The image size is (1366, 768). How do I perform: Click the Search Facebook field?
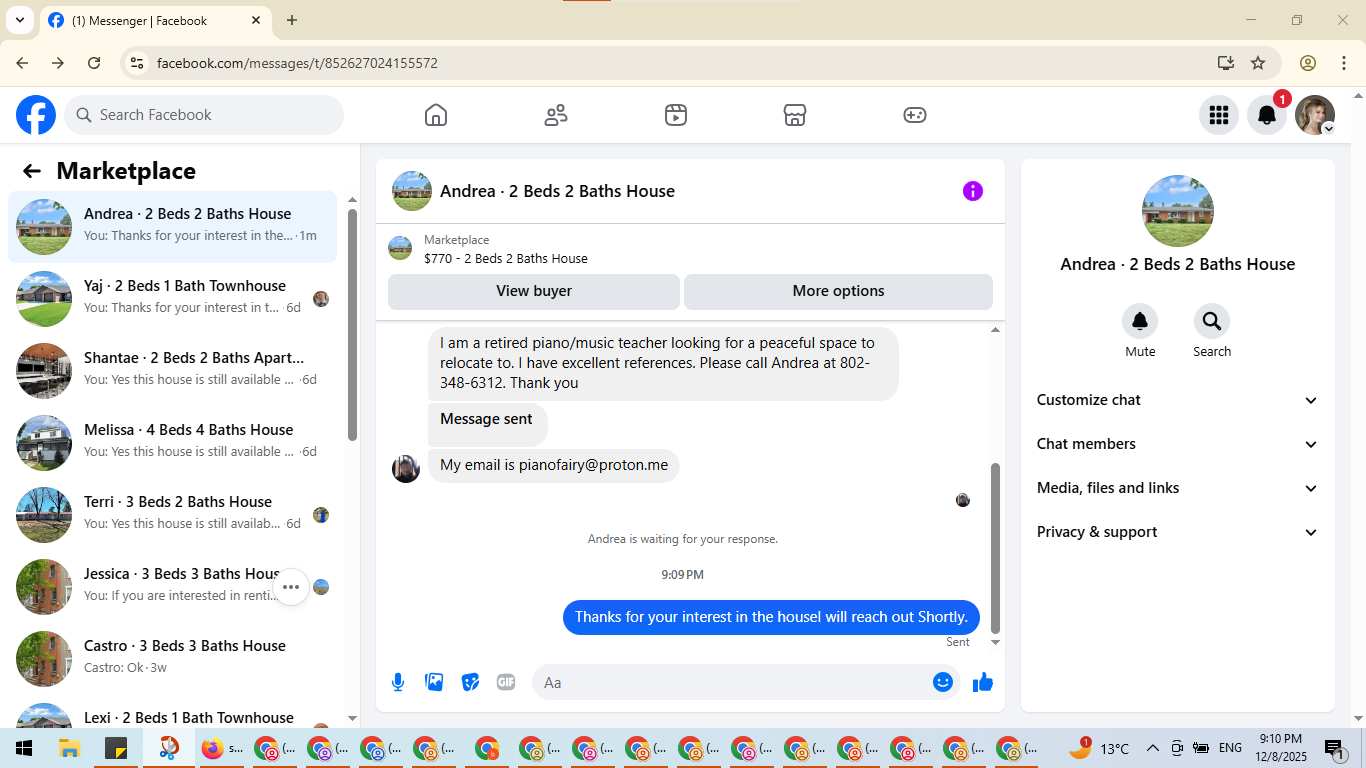coord(204,115)
